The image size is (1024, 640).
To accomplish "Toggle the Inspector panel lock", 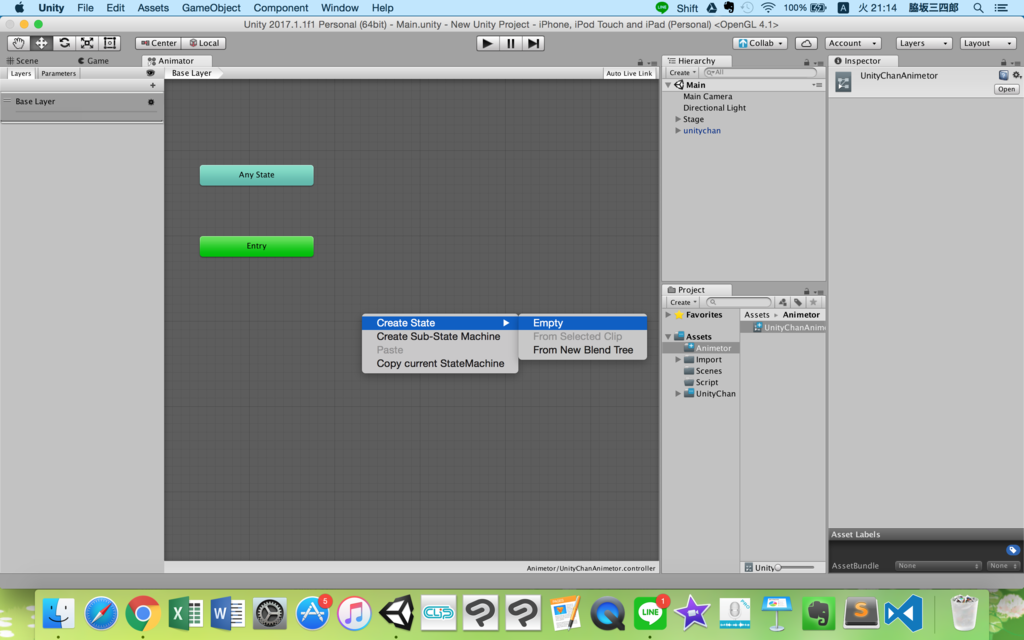I will [1004, 63].
